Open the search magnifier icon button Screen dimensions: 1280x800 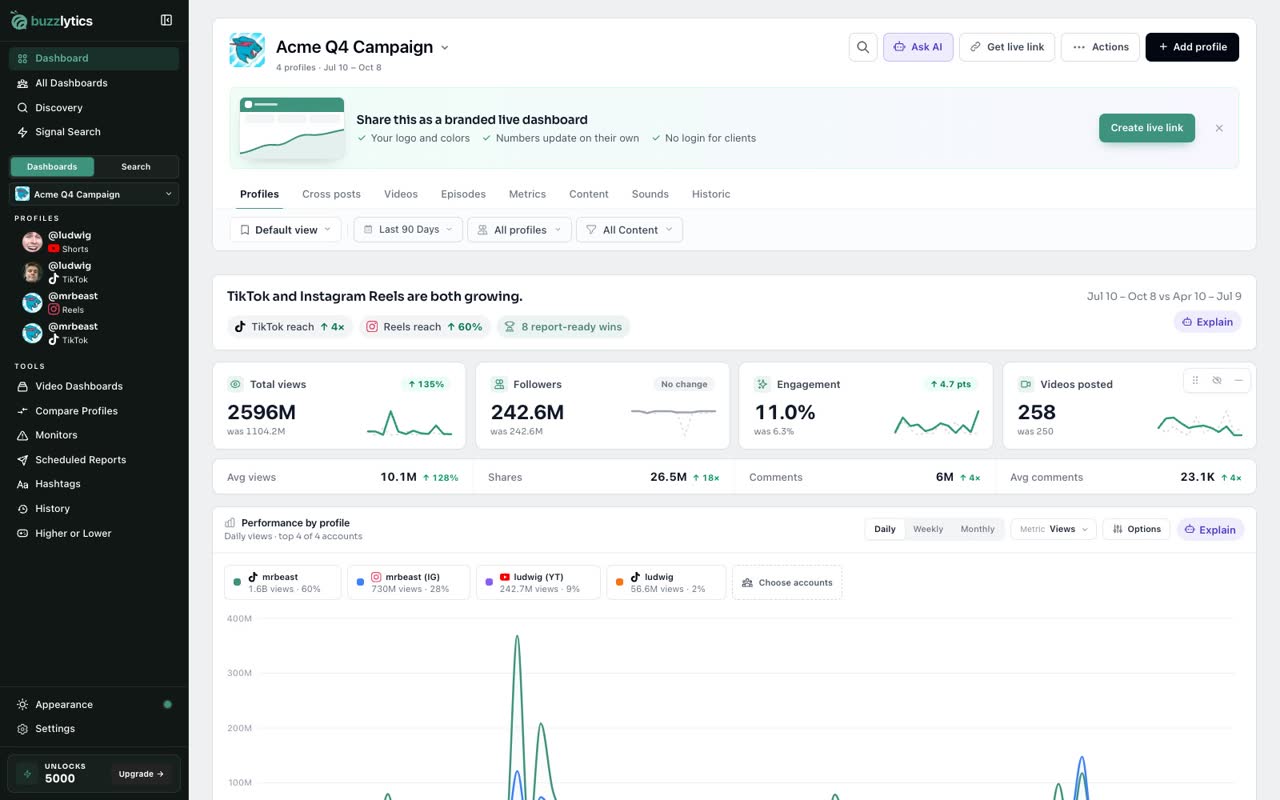(x=863, y=47)
